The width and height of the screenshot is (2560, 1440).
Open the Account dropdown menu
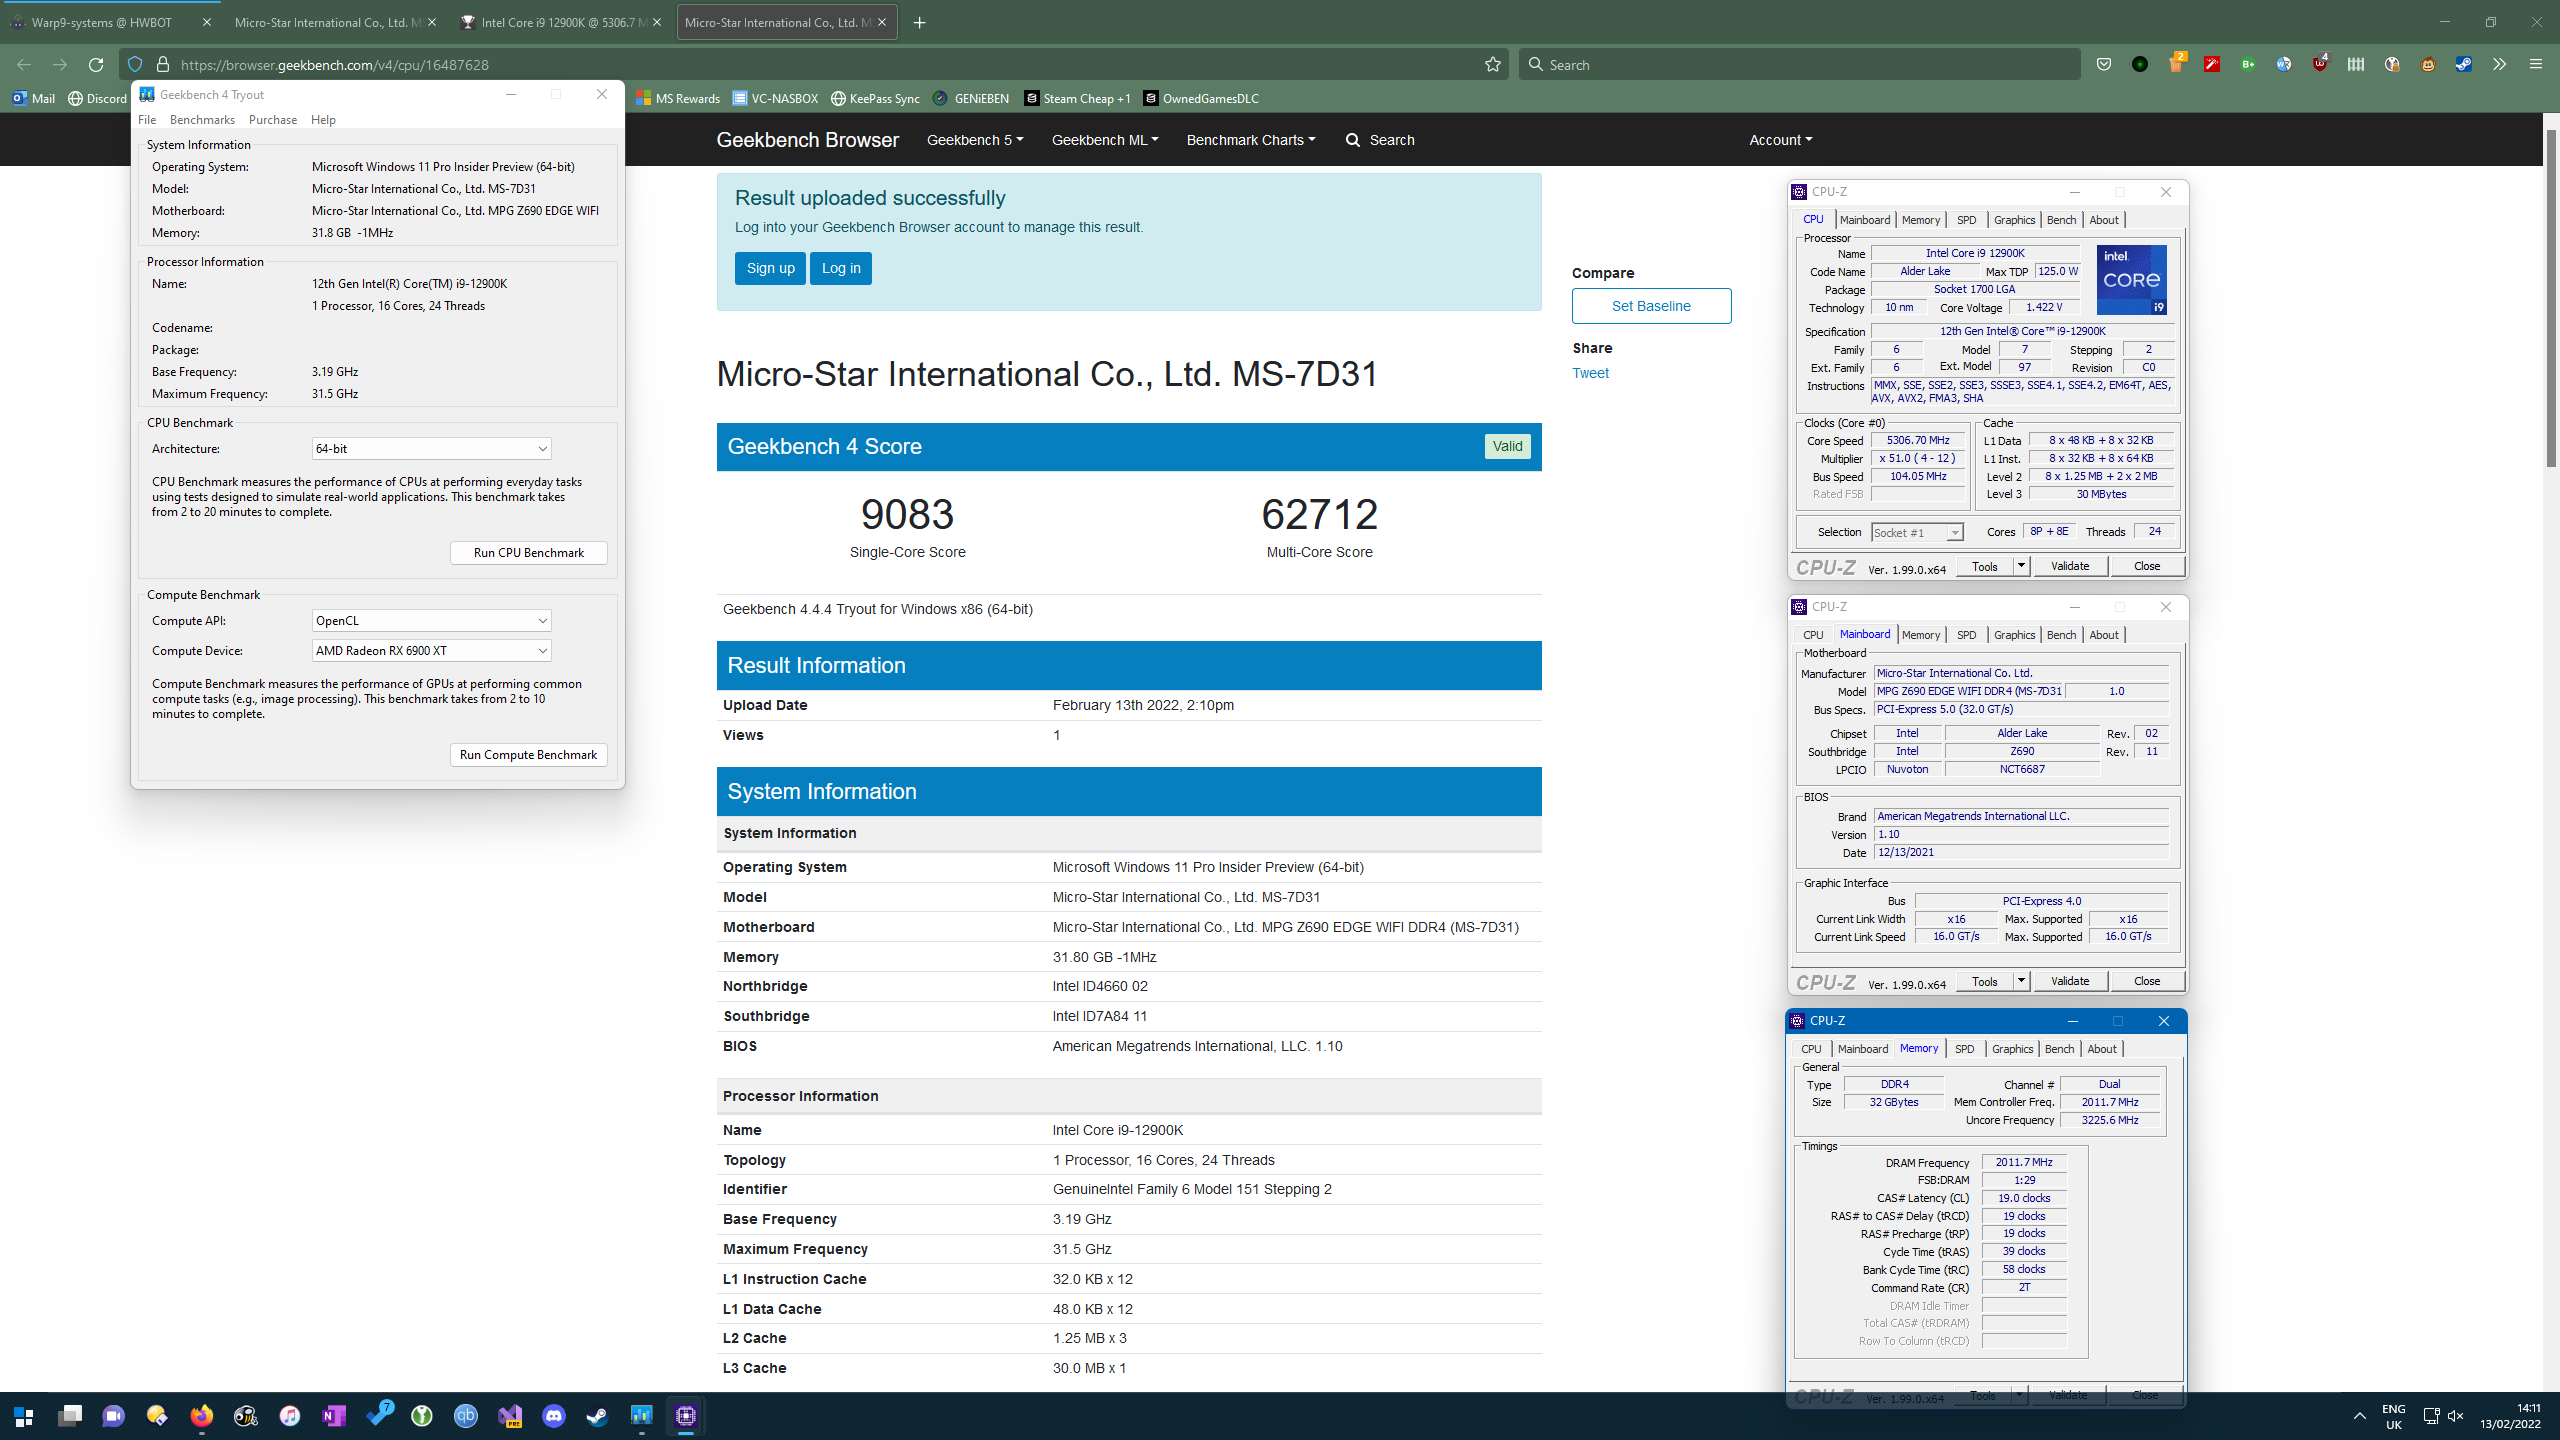pyautogui.click(x=1780, y=140)
